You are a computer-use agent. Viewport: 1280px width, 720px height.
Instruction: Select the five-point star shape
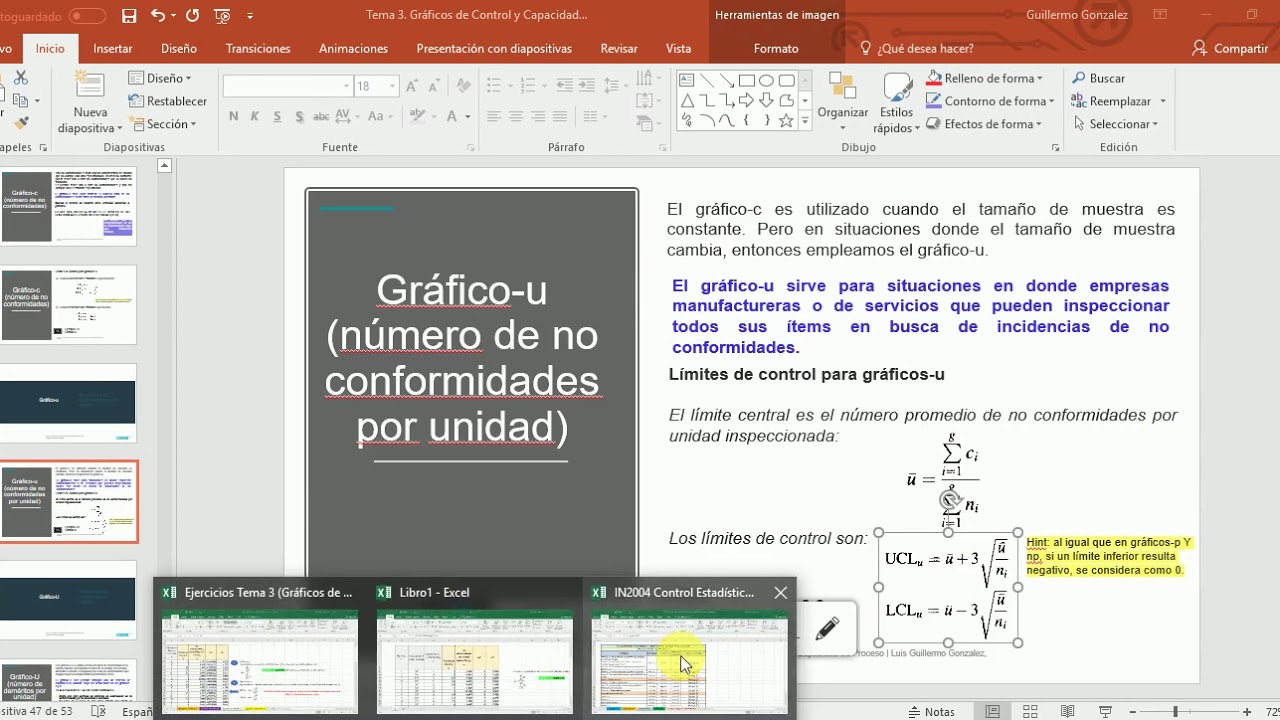(x=786, y=120)
